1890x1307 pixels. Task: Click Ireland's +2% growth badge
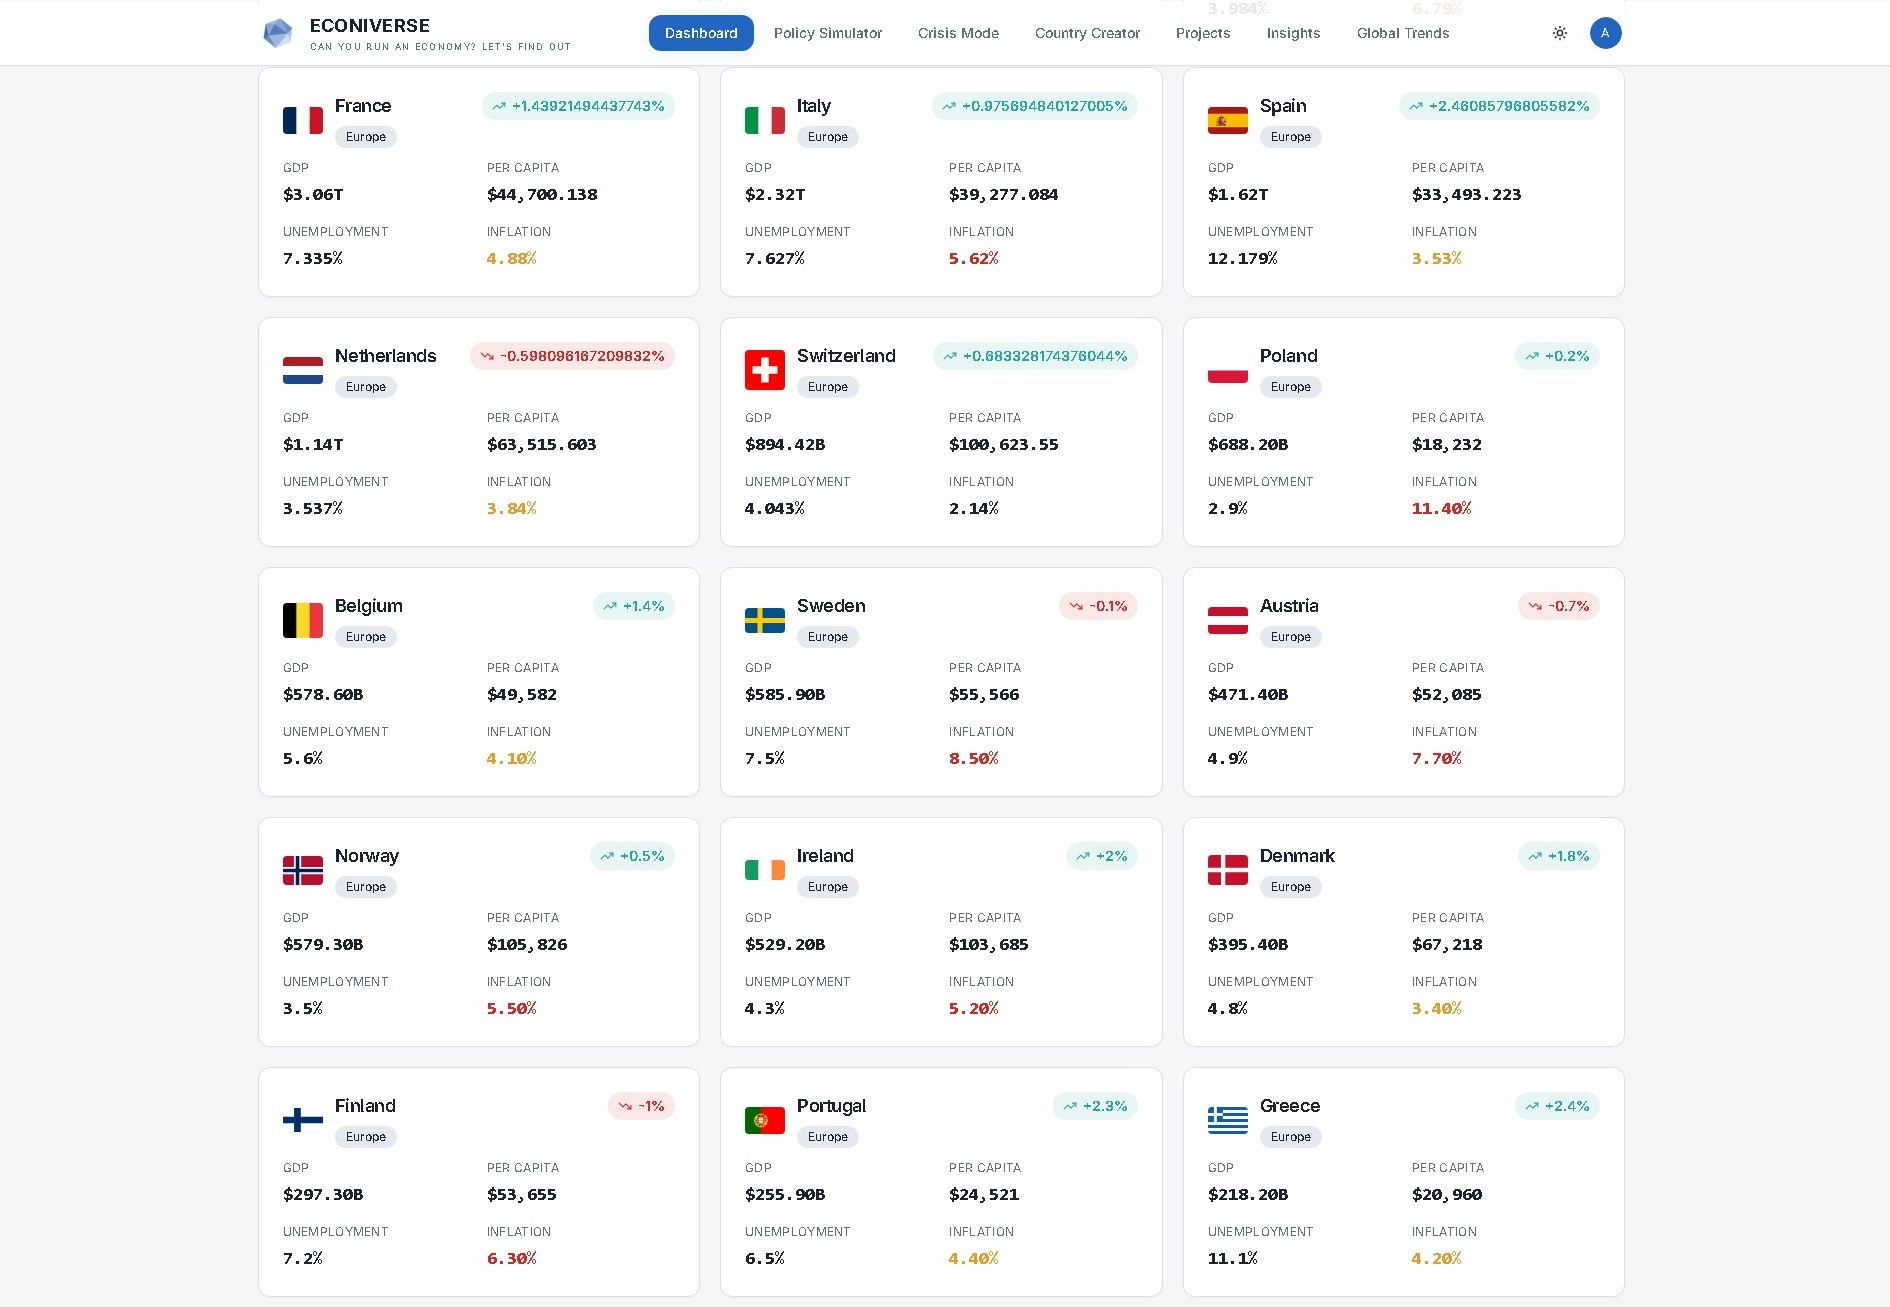click(x=1101, y=856)
